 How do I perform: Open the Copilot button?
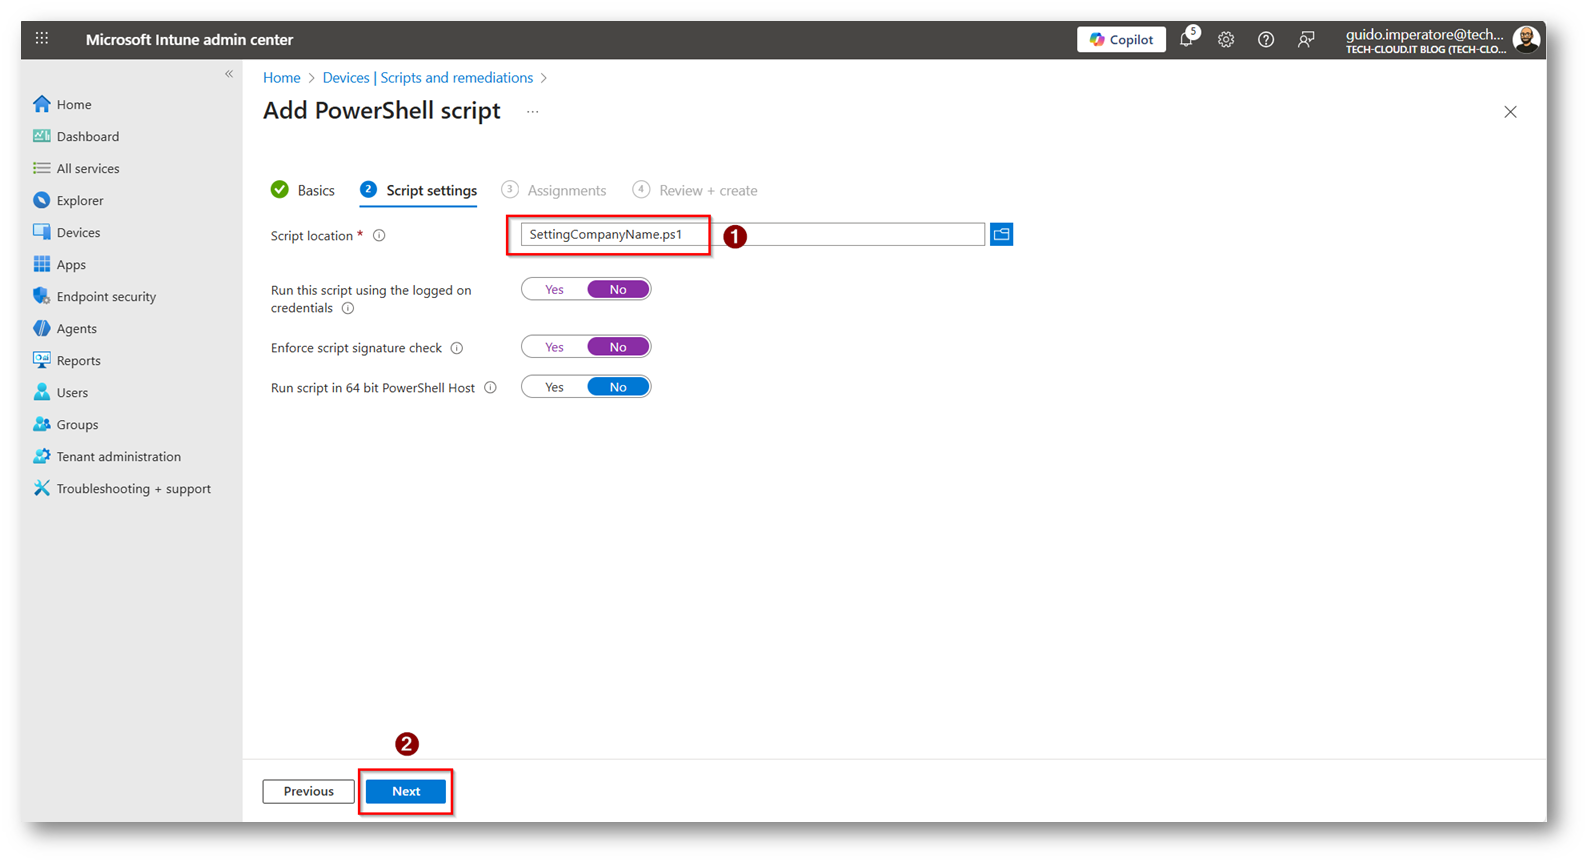click(x=1121, y=39)
